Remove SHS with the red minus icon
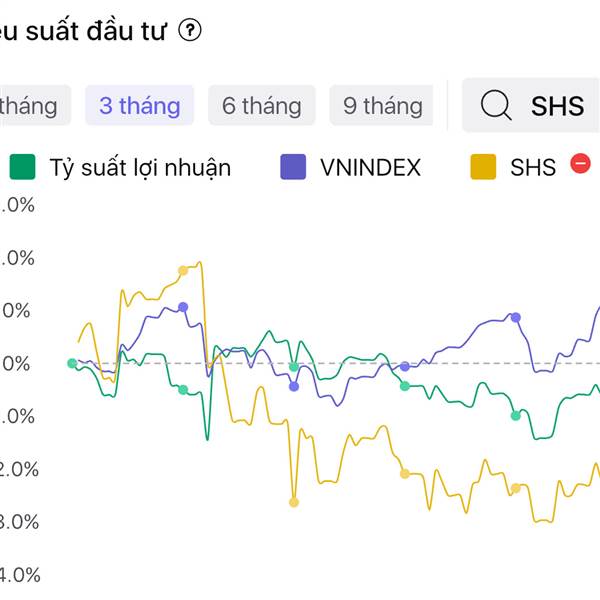 579,164
